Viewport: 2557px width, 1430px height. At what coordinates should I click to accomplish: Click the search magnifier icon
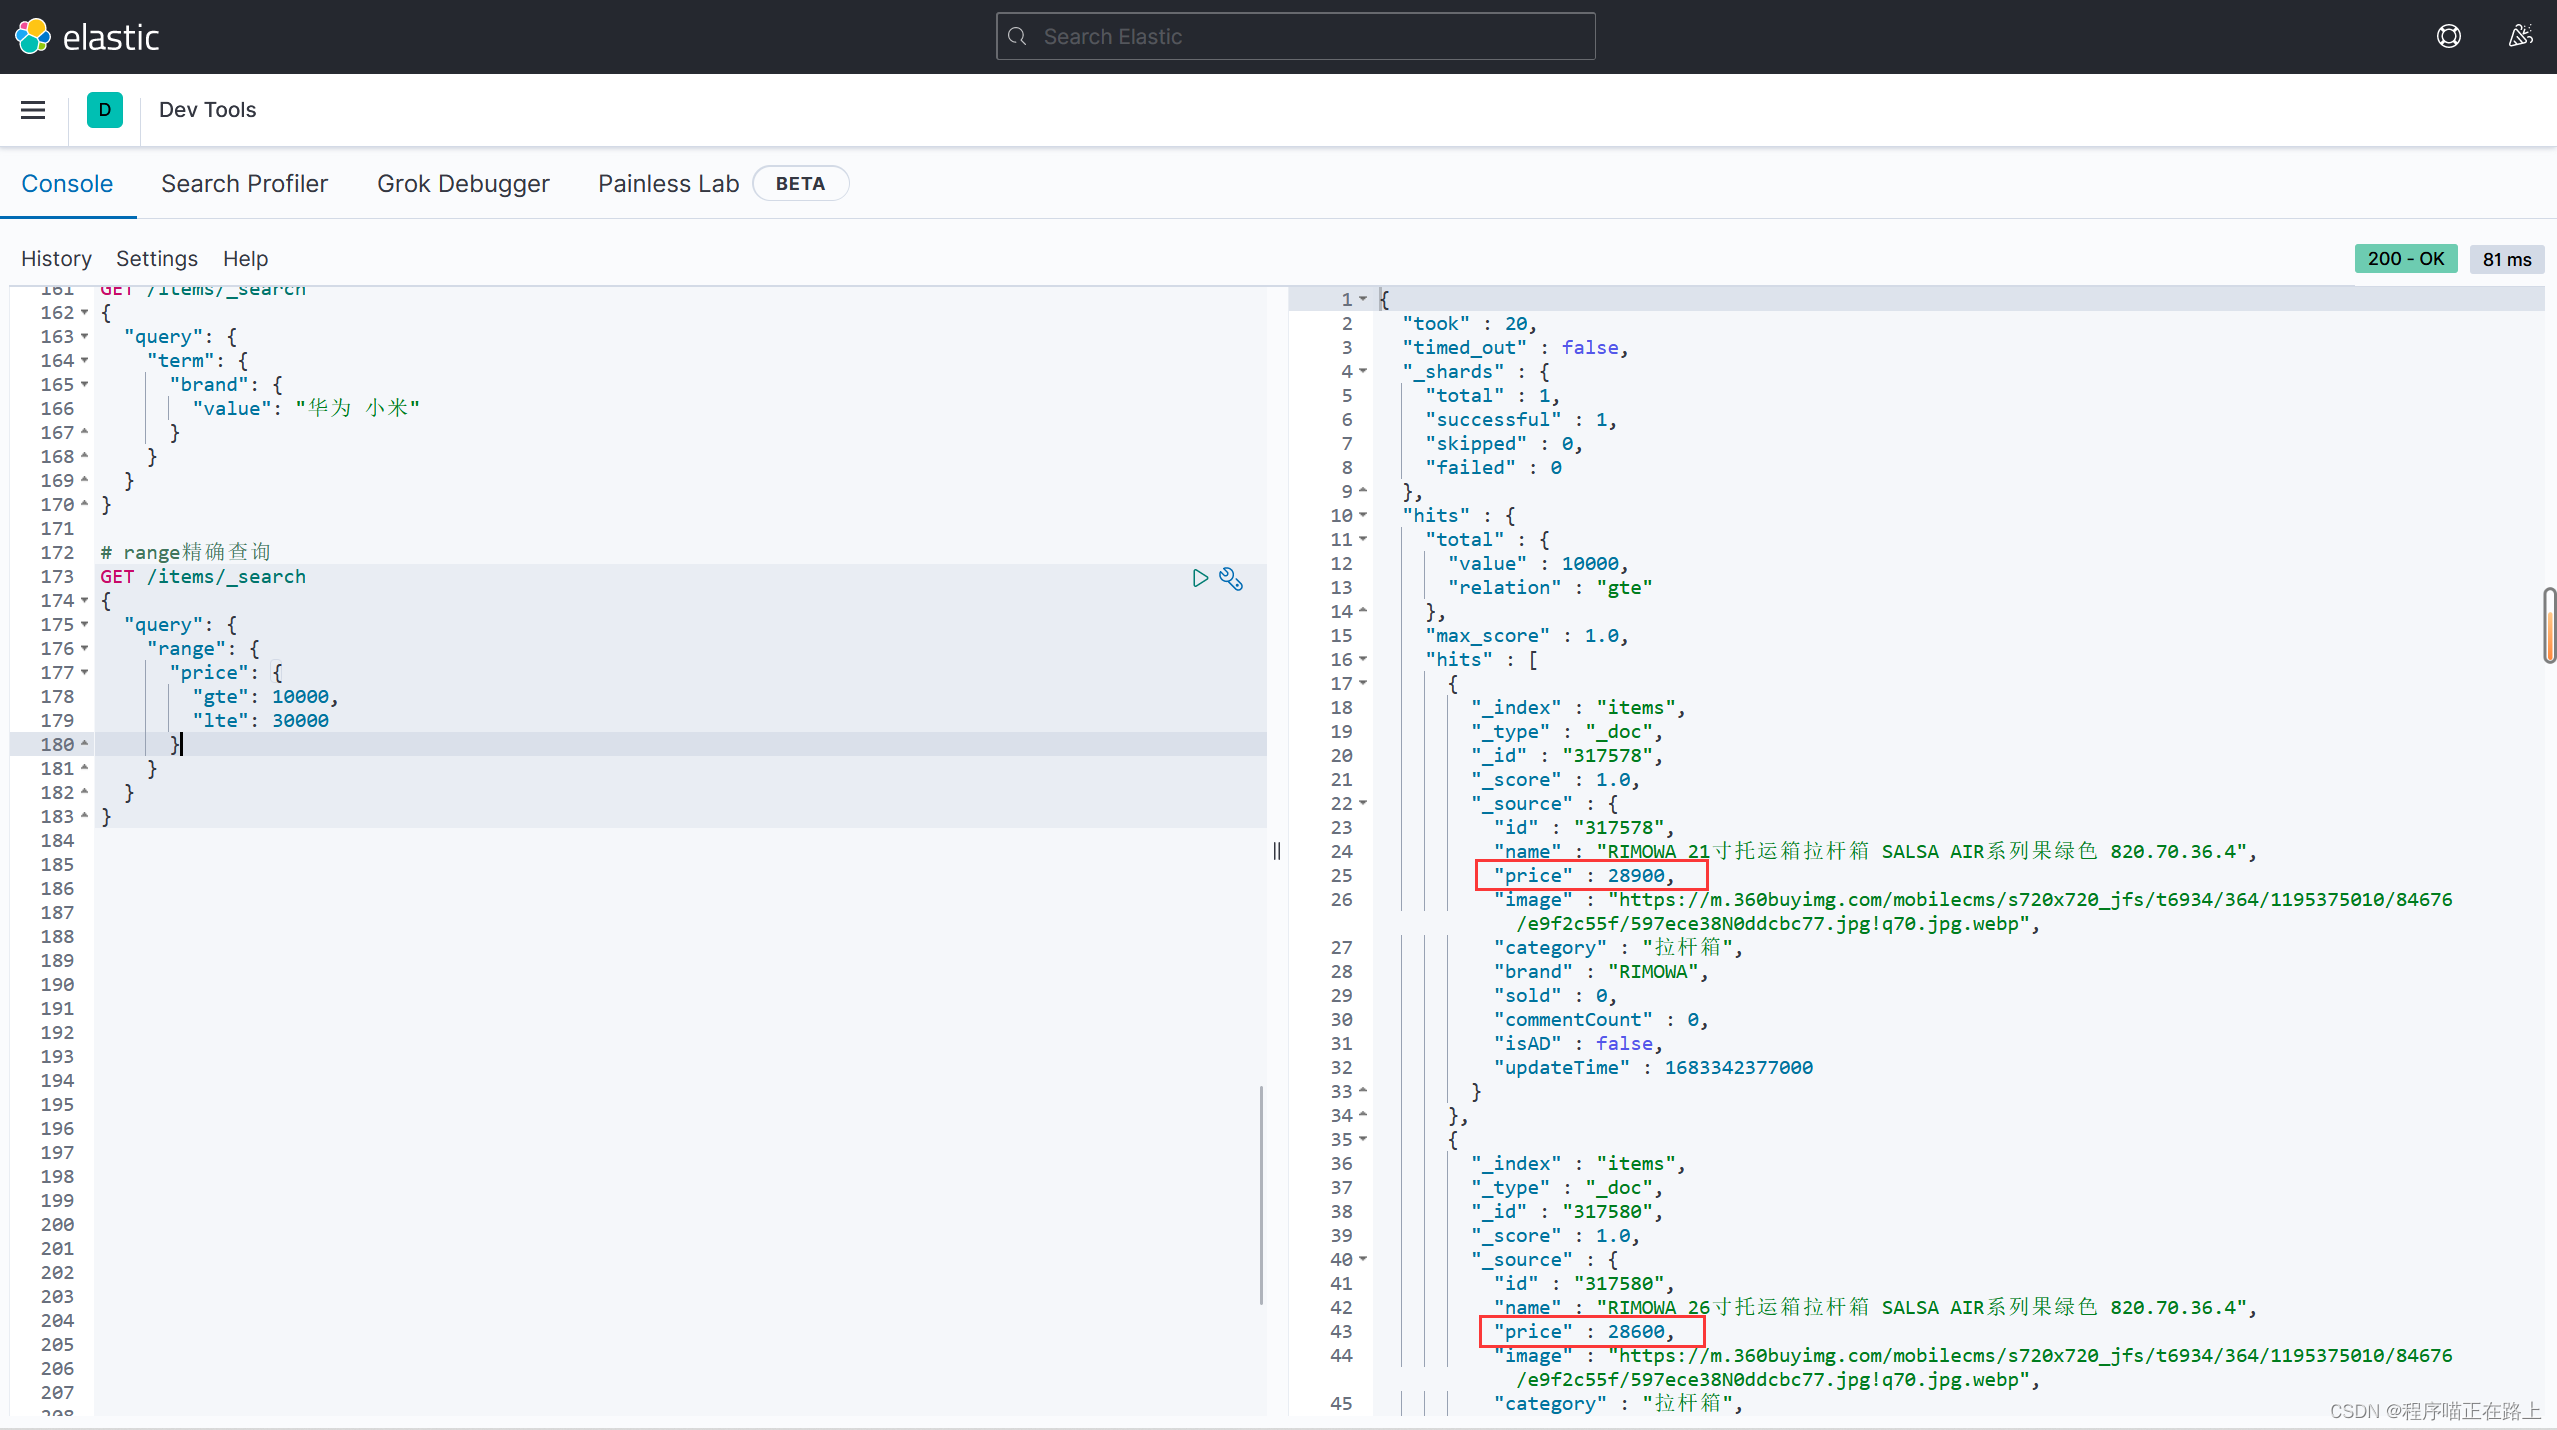click(x=1017, y=37)
